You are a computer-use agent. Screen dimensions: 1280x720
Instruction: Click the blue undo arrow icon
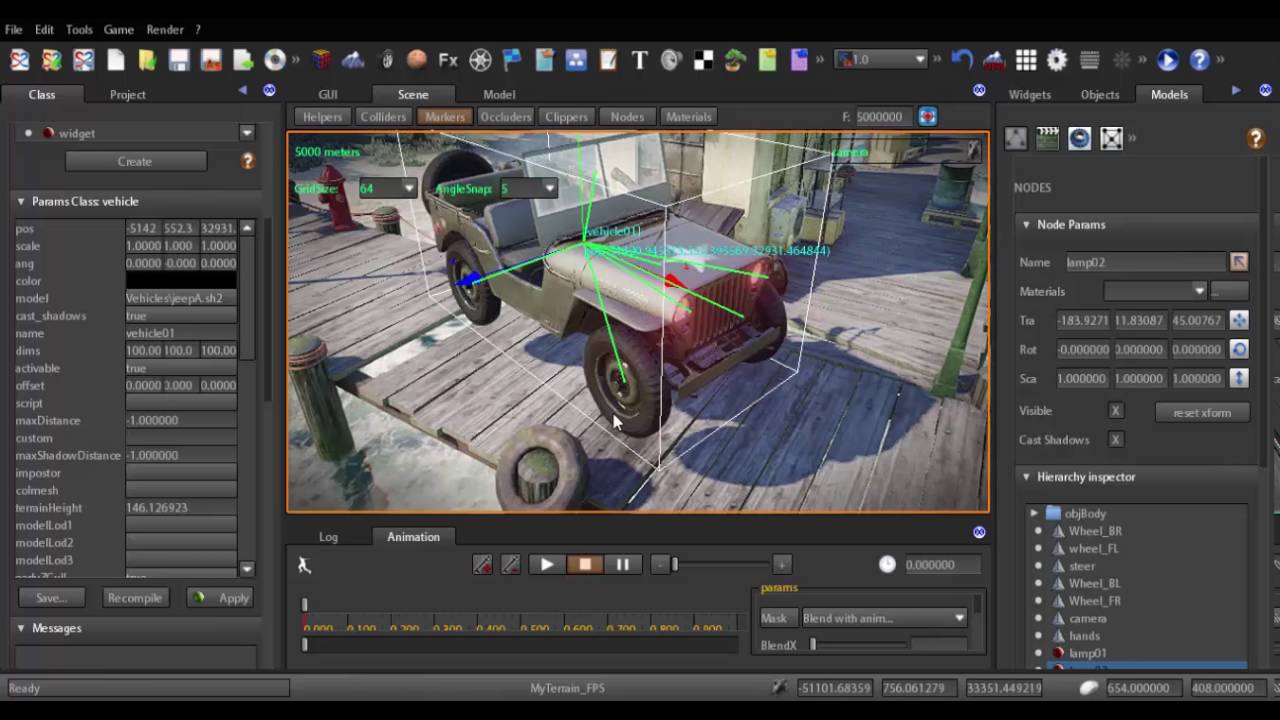pos(962,60)
